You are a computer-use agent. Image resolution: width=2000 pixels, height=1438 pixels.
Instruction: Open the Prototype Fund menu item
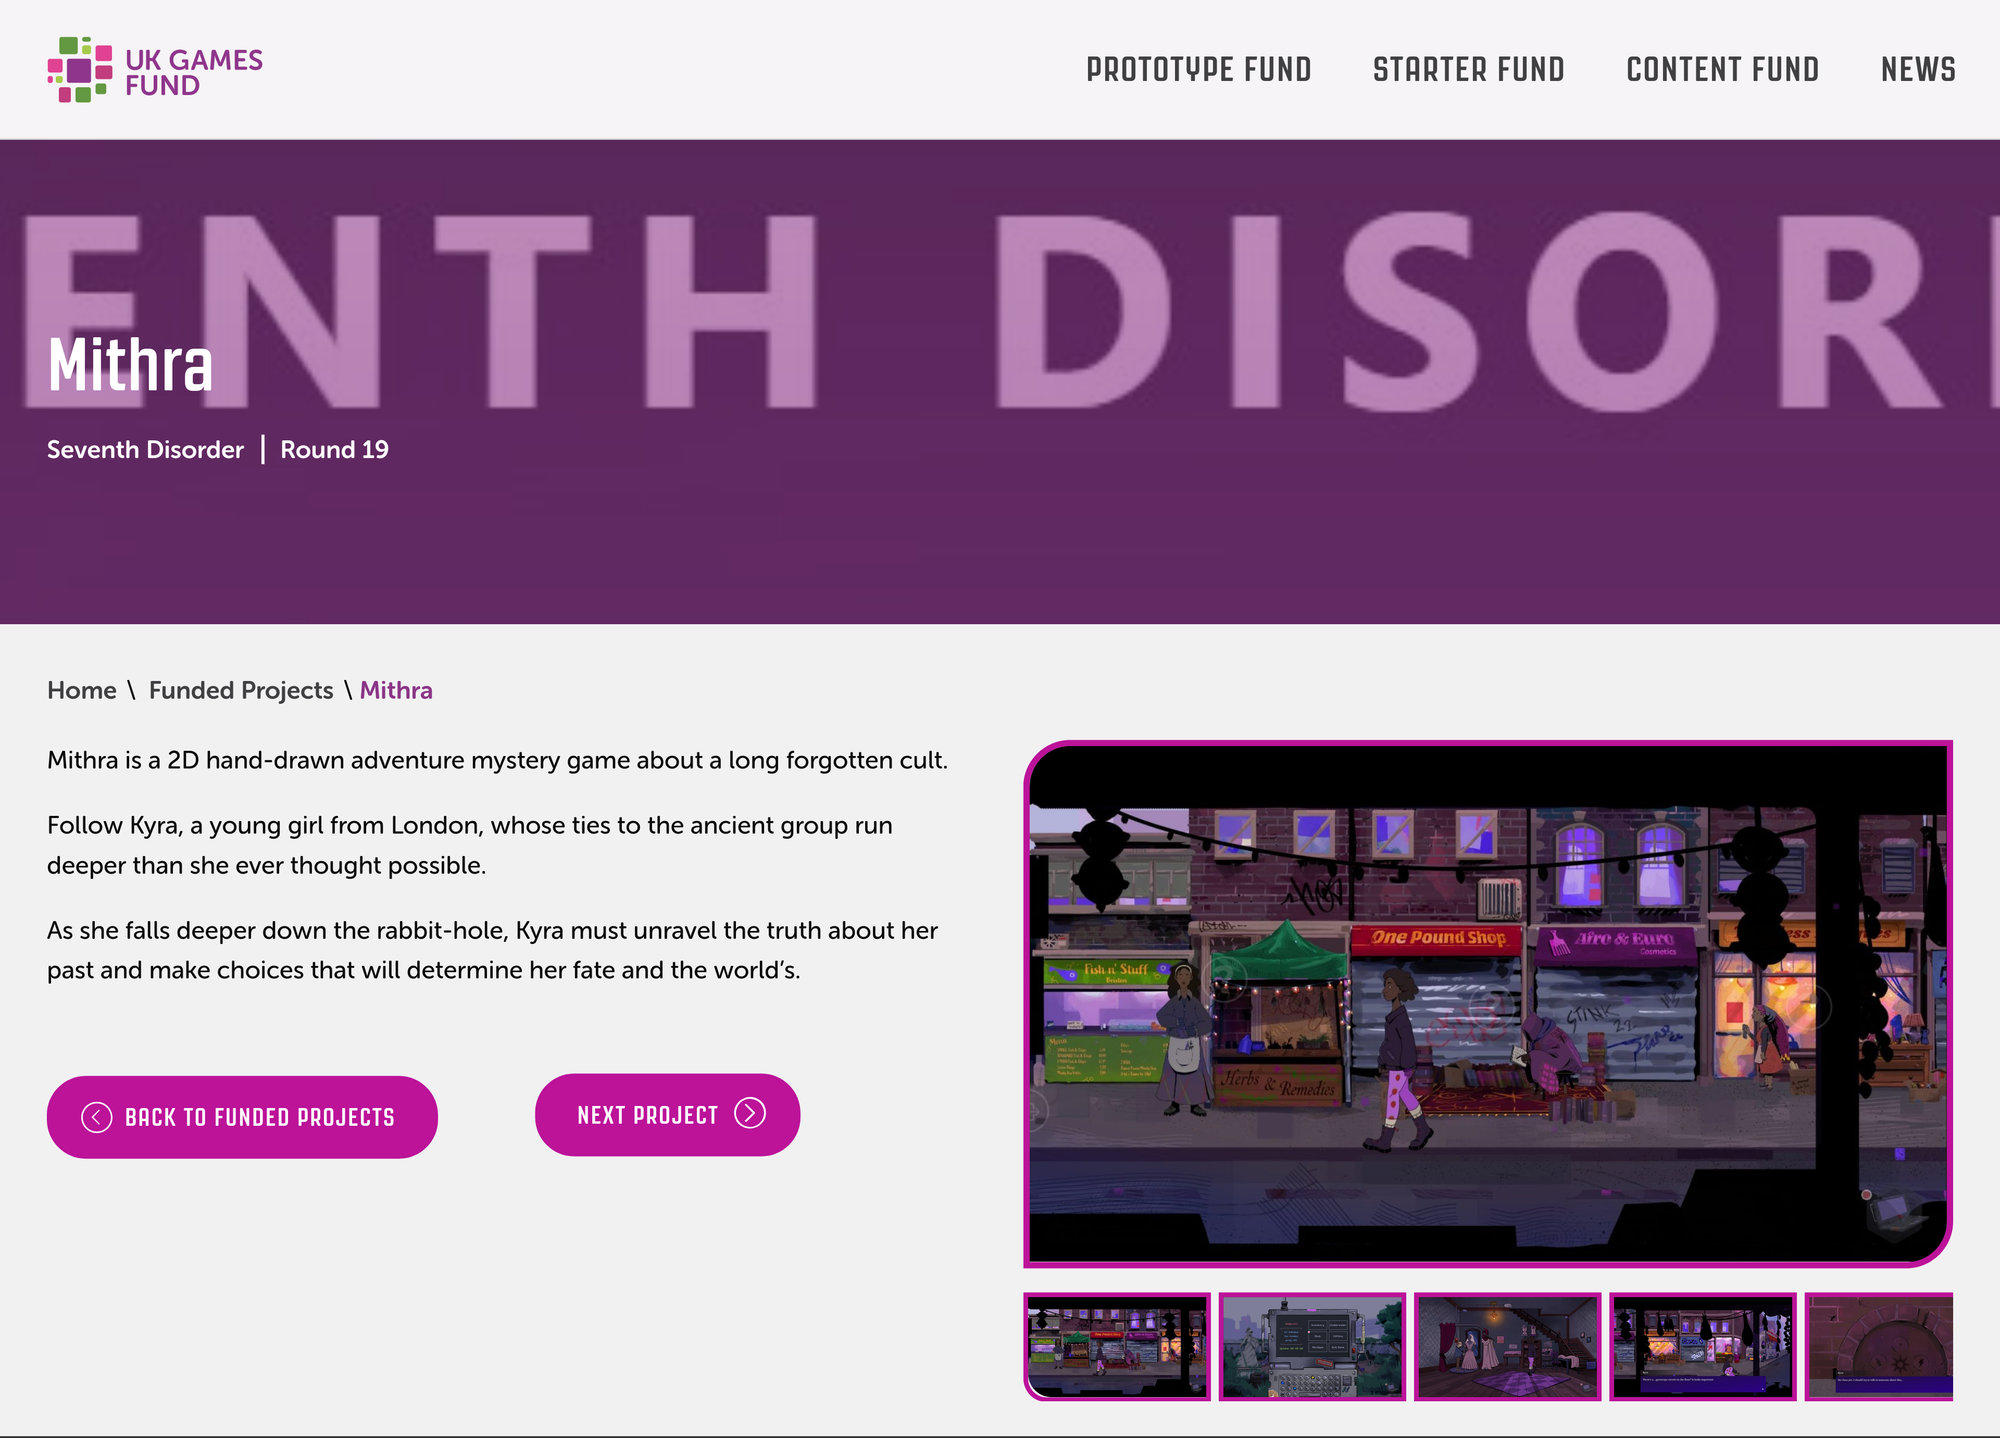pos(1199,70)
